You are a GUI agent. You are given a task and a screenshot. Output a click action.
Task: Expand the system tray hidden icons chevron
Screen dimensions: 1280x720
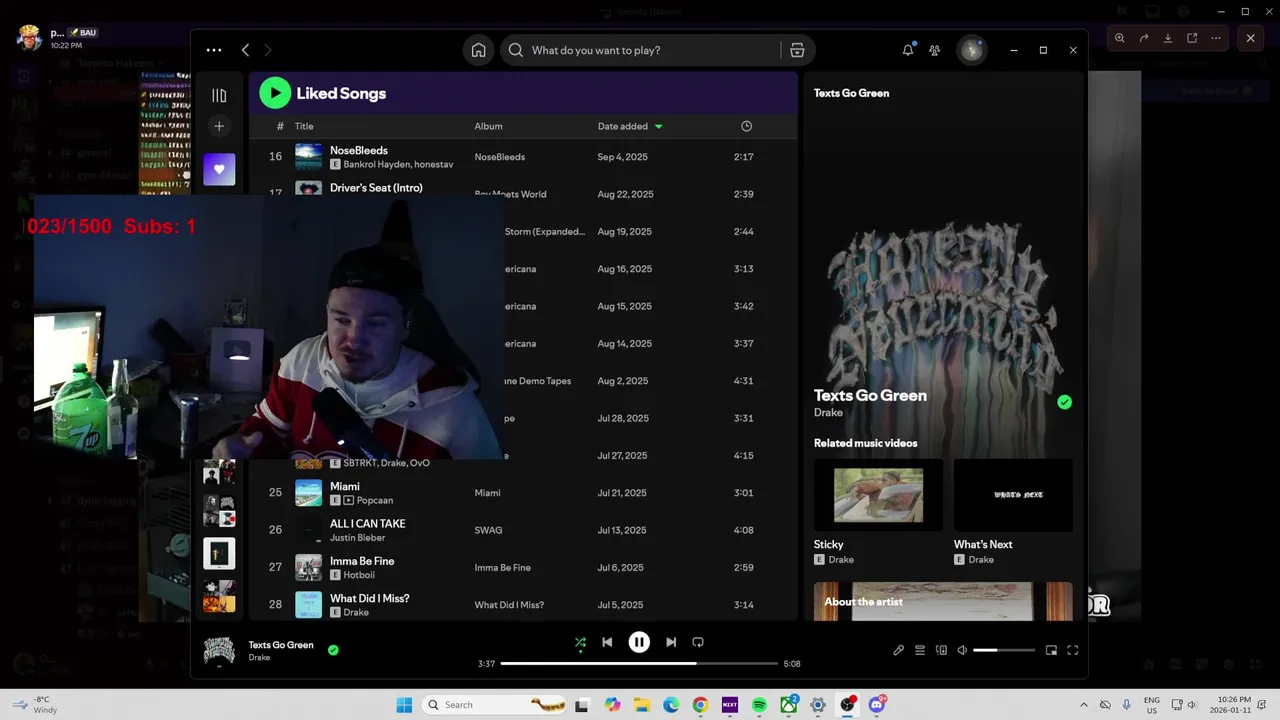[1084, 705]
